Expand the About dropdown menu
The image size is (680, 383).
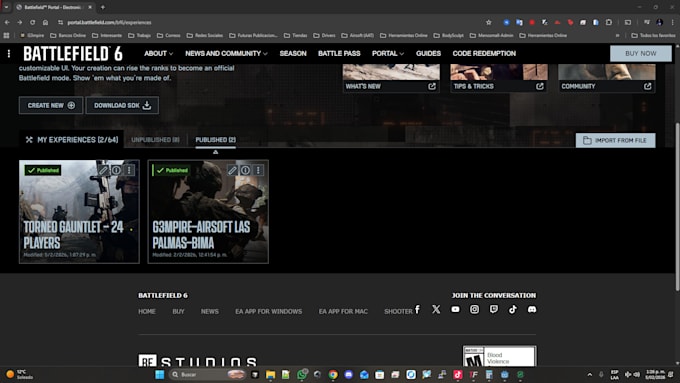(x=158, y=53)
